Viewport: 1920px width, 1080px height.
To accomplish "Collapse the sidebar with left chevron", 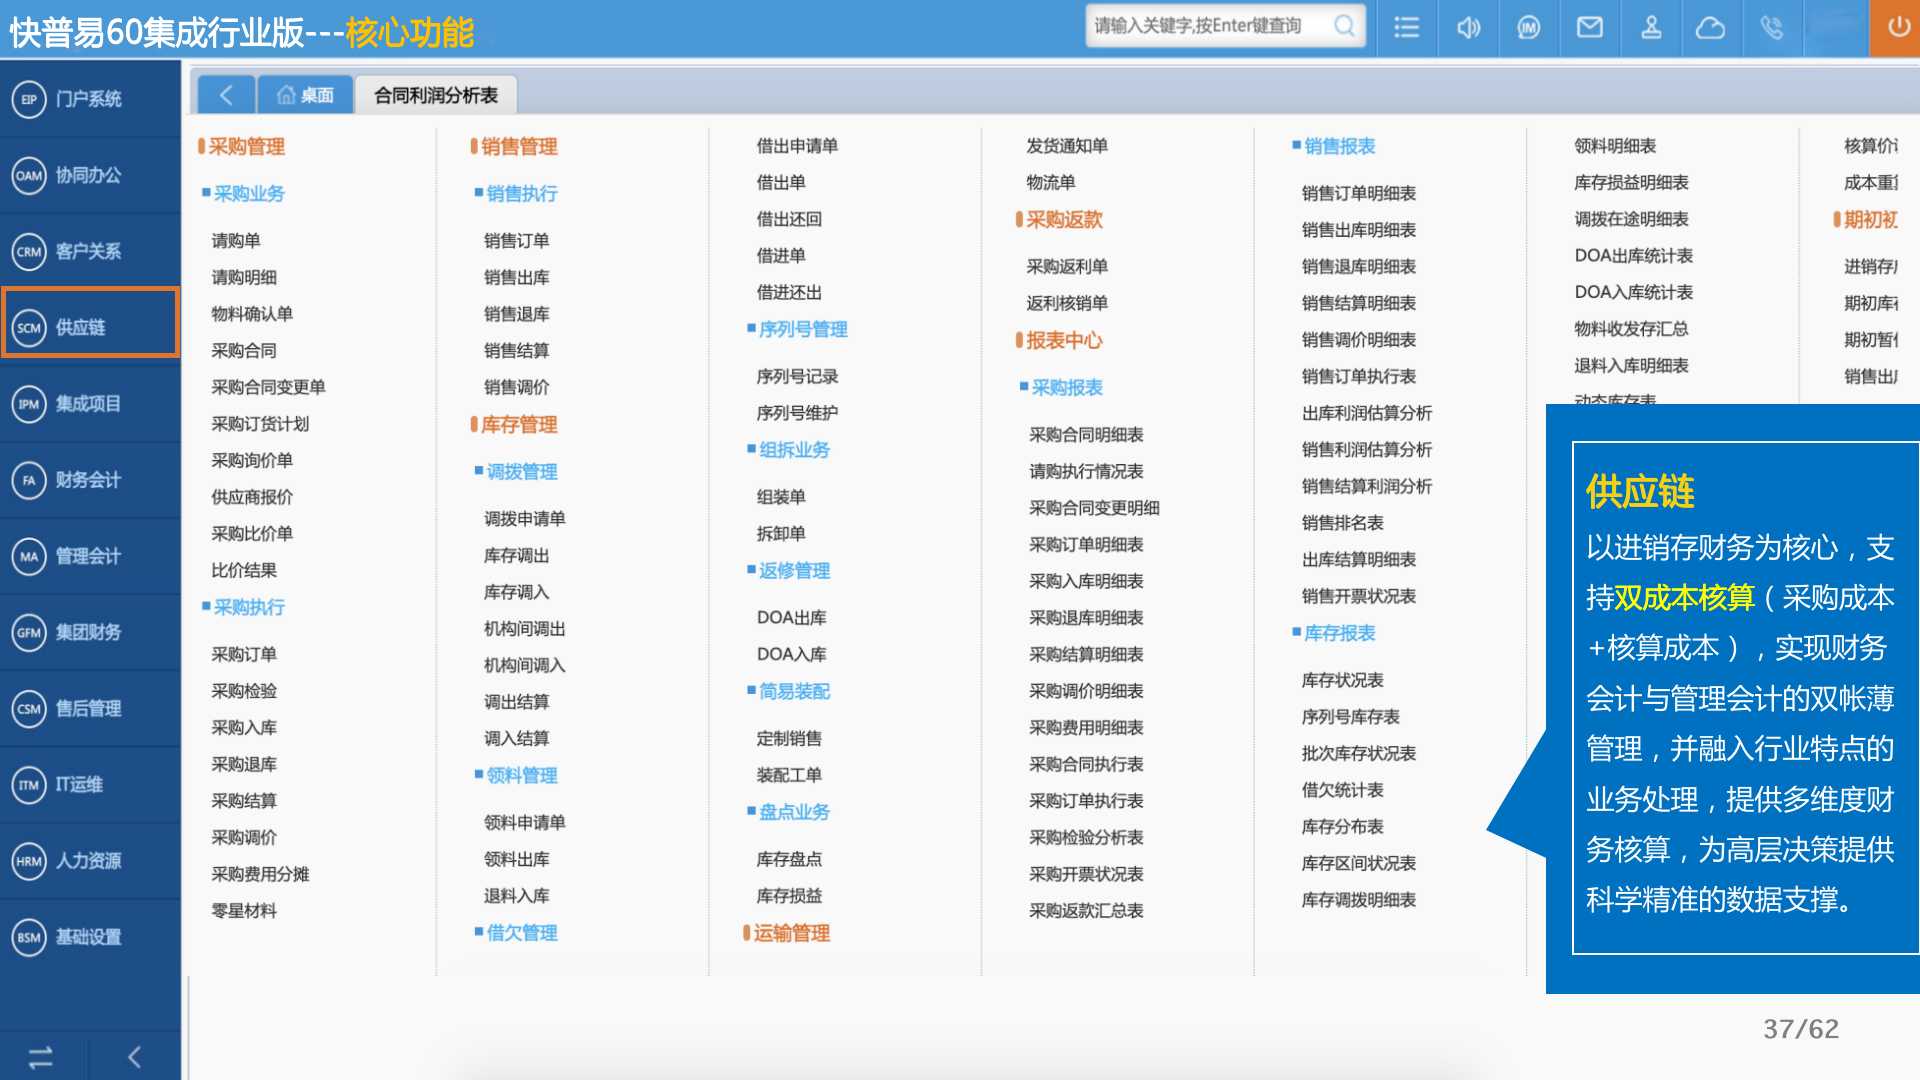I will click(x=134, y=1057).
